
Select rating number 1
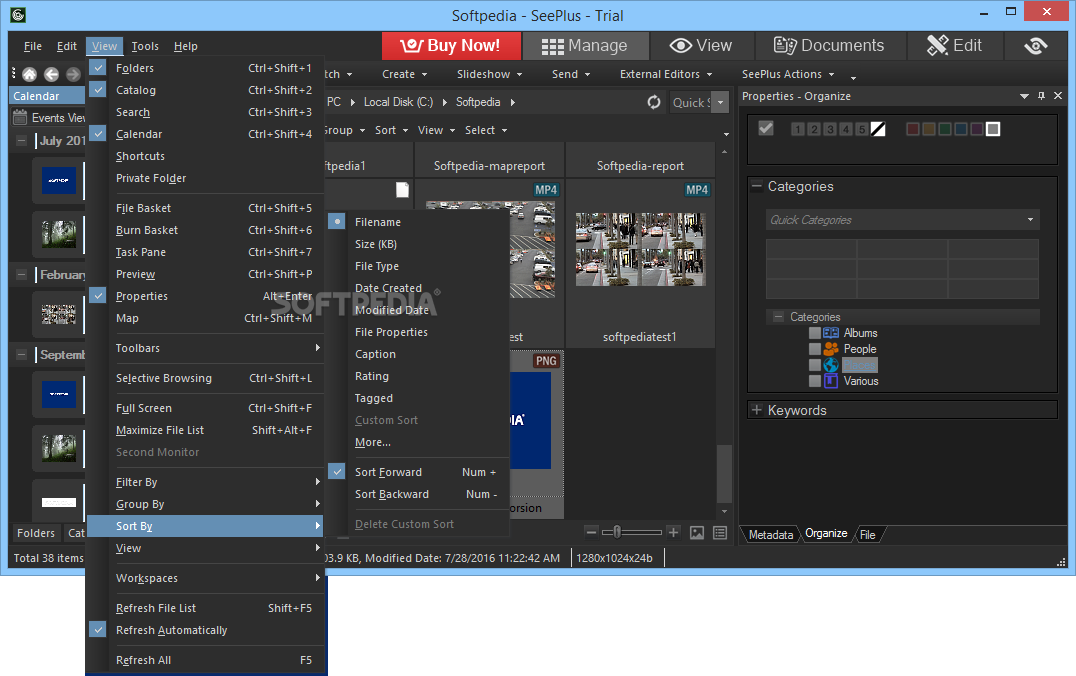797,129
